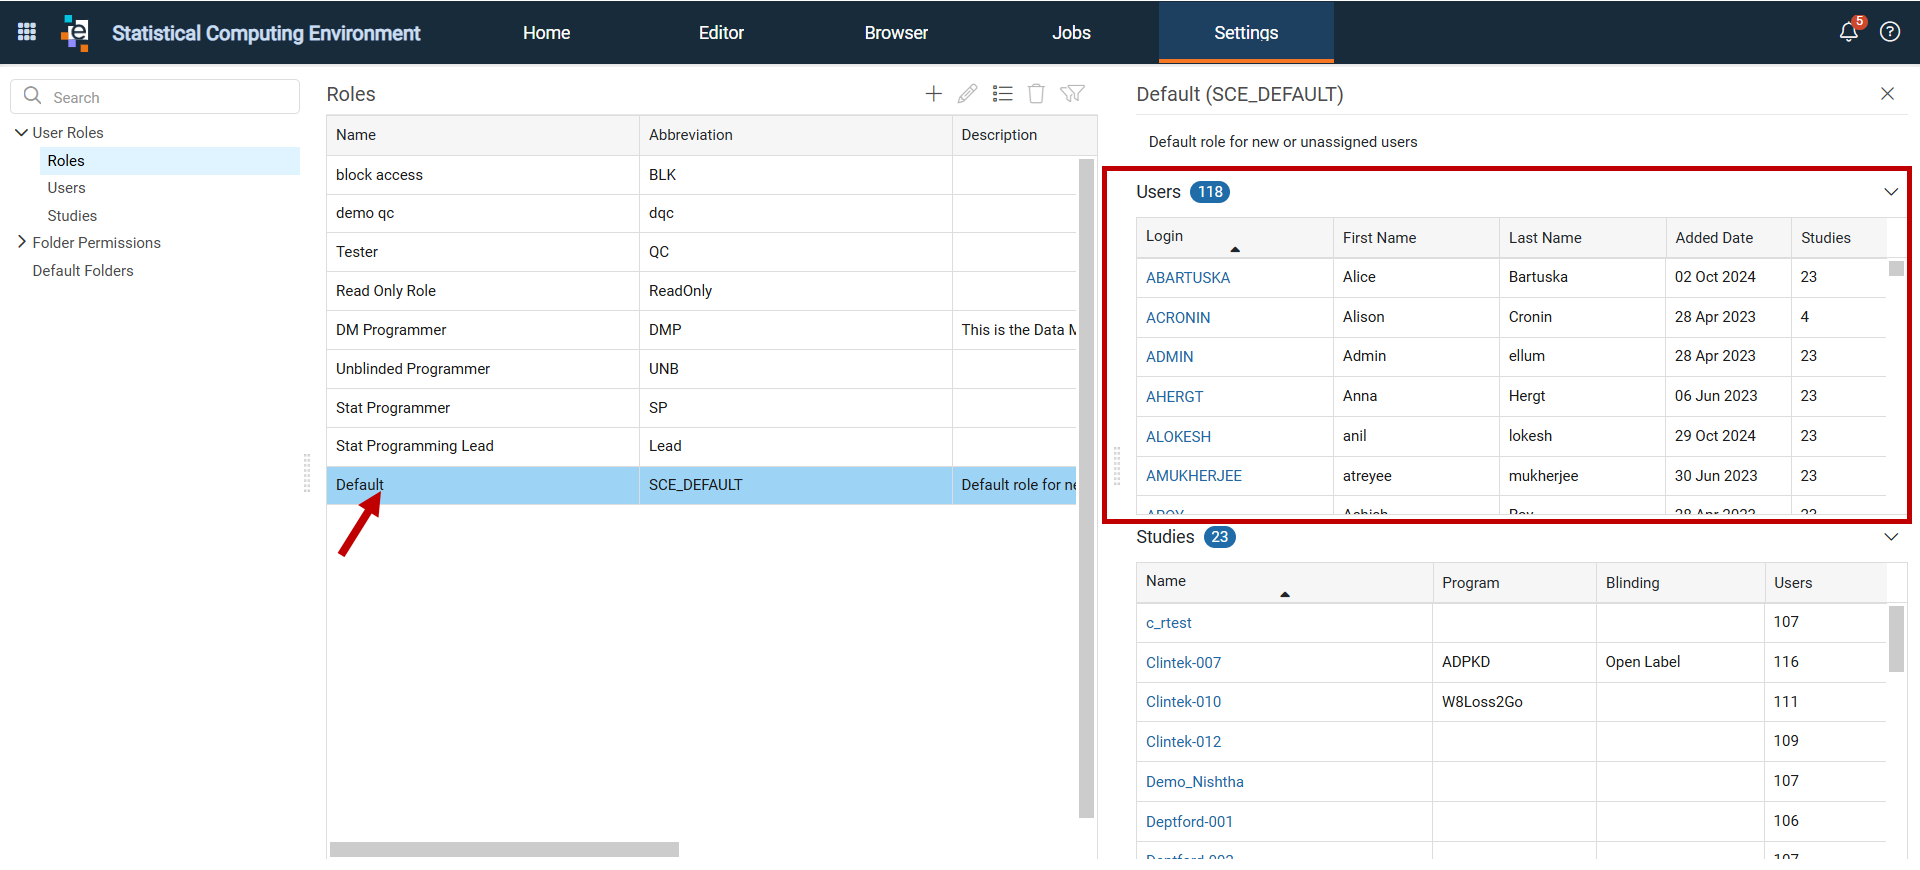Select the Tester role row
The height and width of the screenshot is (870, 1920).
pos(701,252)
